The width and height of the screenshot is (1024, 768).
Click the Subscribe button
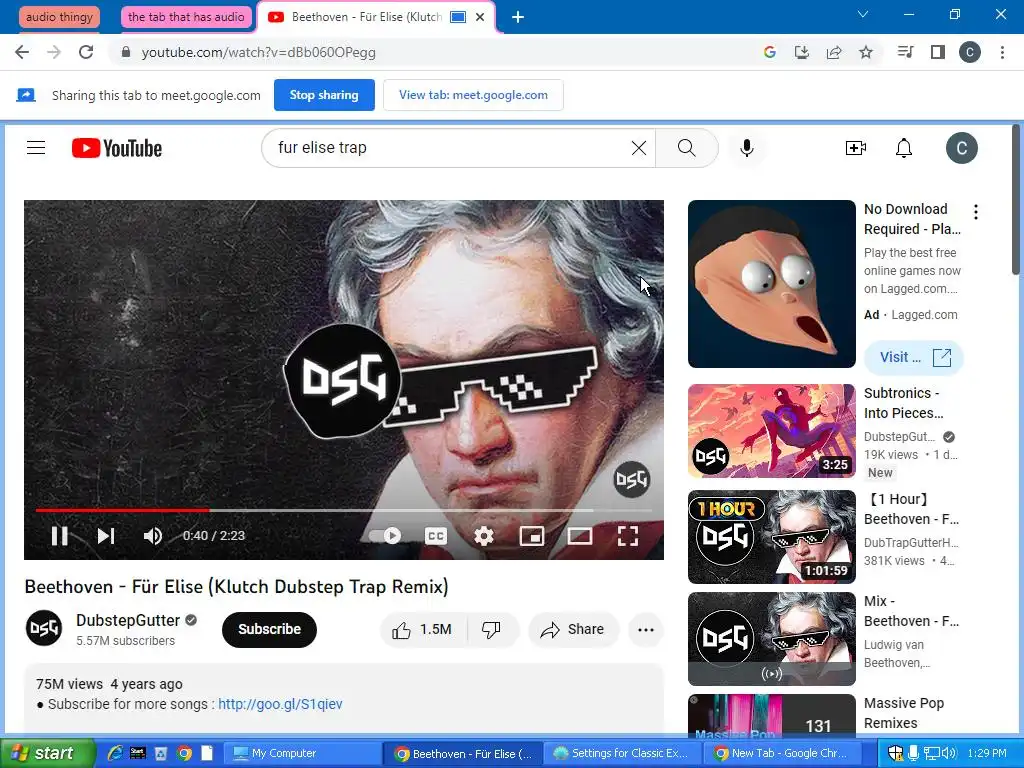pyautogui.click(x=269, y=630)
